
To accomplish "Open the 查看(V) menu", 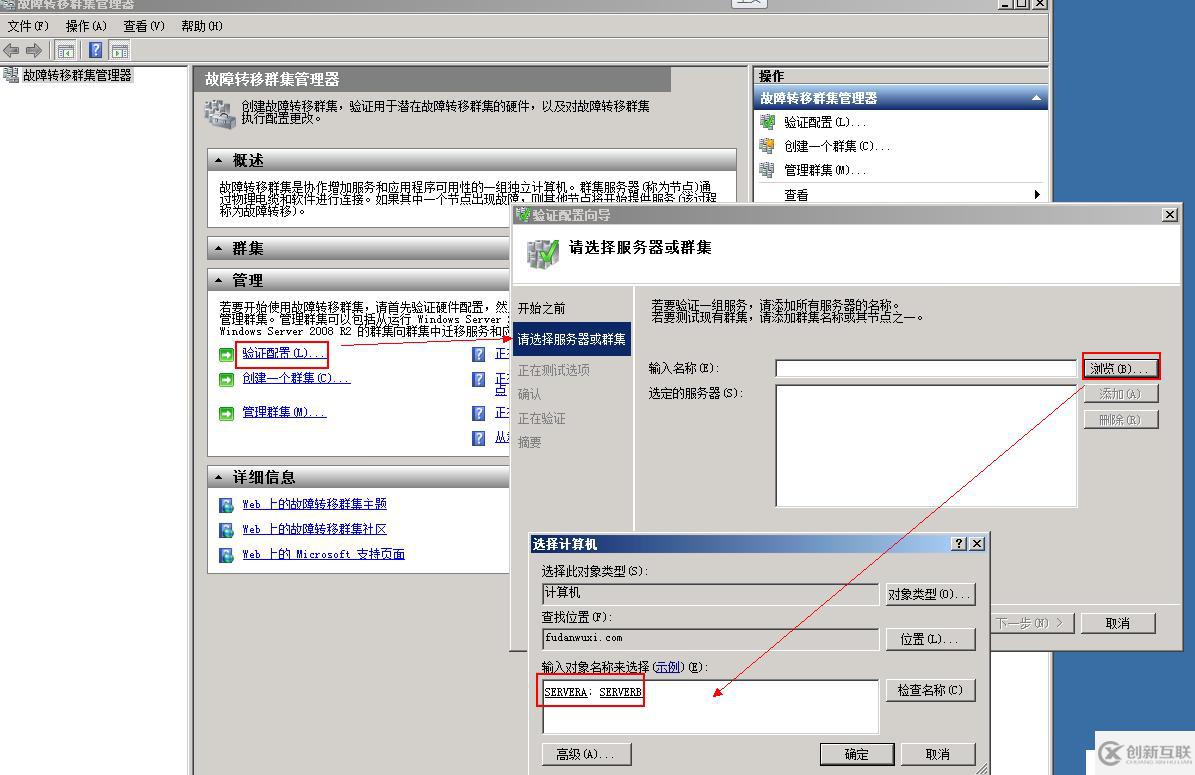I will coord(144,26).
